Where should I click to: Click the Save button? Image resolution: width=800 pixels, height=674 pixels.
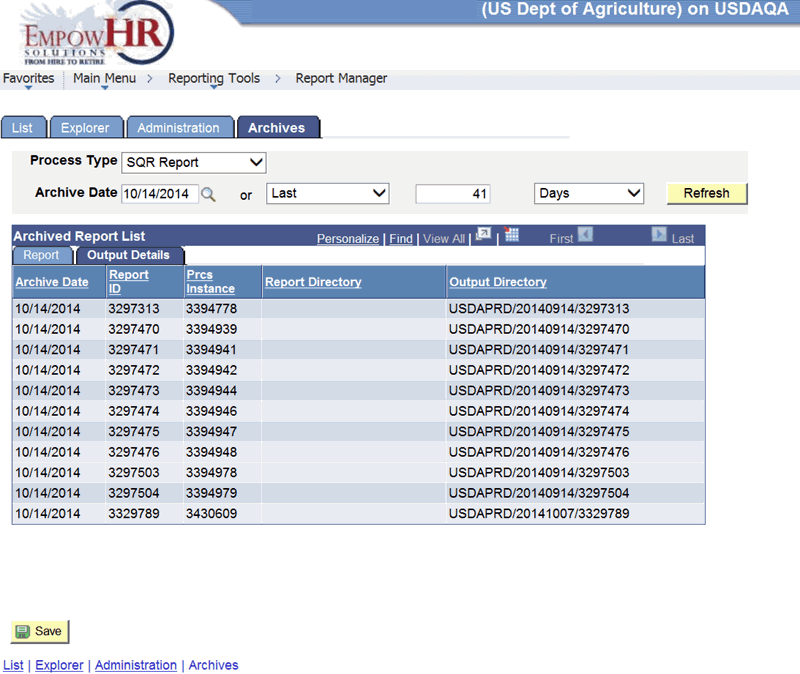pos(40,632)
